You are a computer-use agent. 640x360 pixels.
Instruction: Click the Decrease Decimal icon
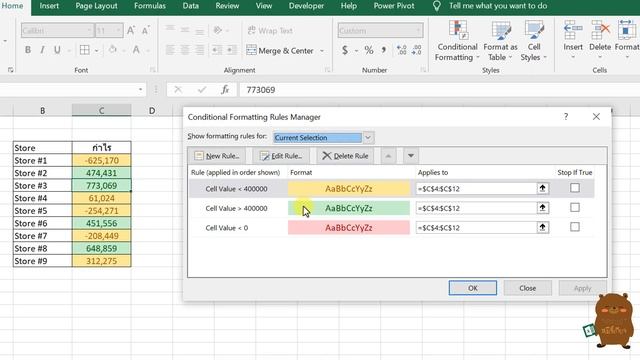[416, 50]
